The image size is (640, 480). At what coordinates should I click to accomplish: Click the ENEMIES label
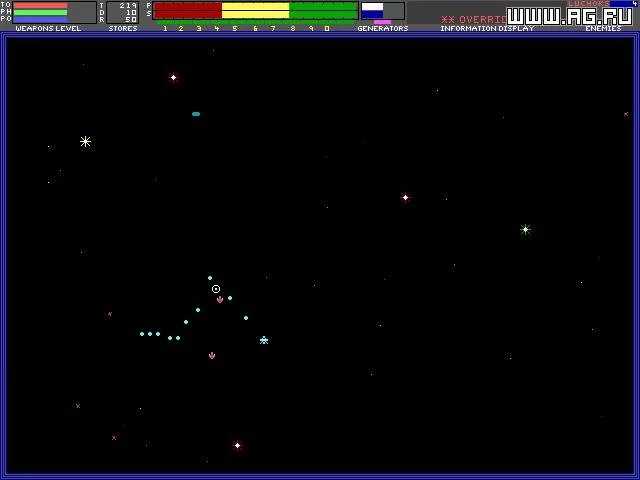[x=603, y=28]
